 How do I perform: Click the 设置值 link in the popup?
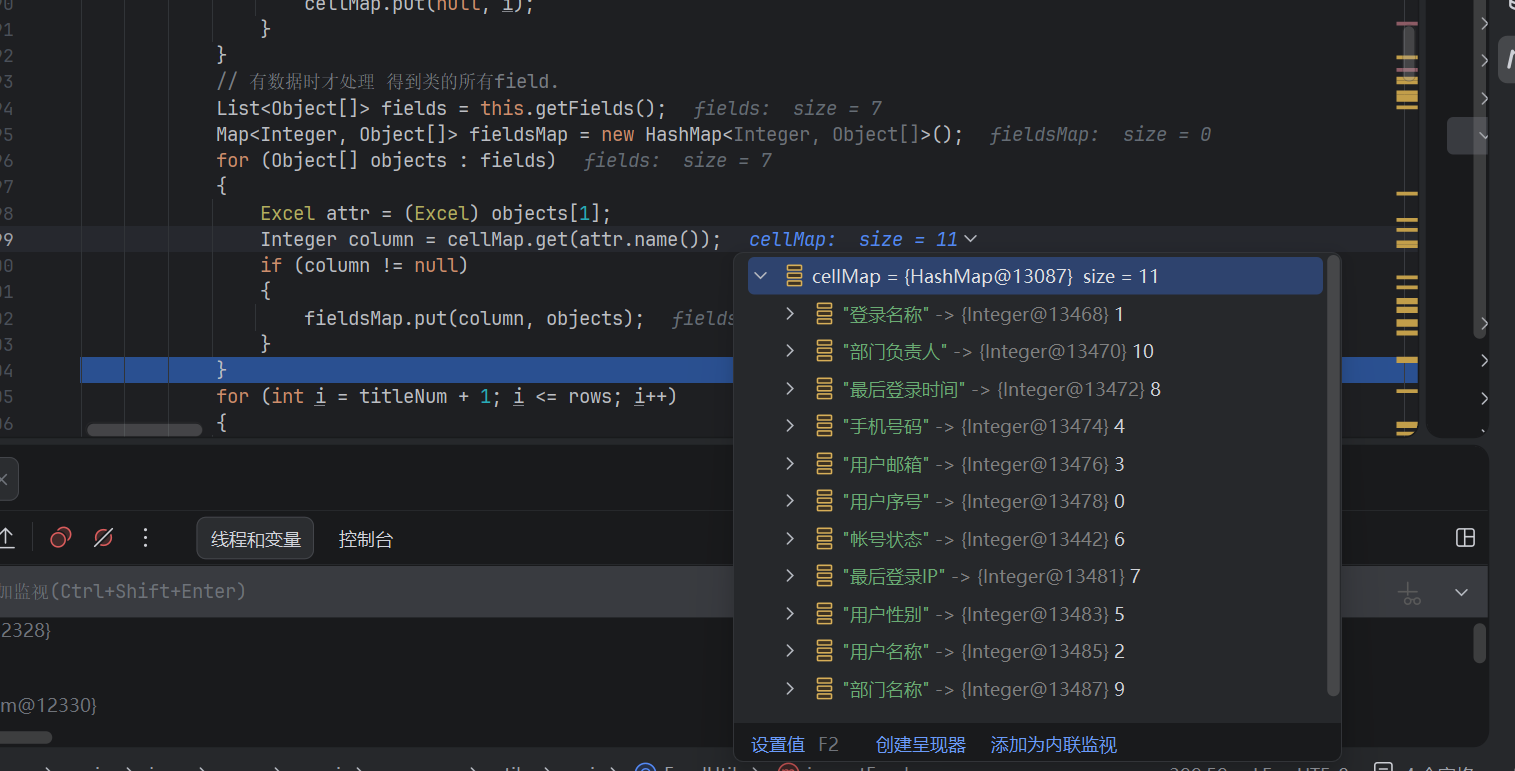(778, 745)
